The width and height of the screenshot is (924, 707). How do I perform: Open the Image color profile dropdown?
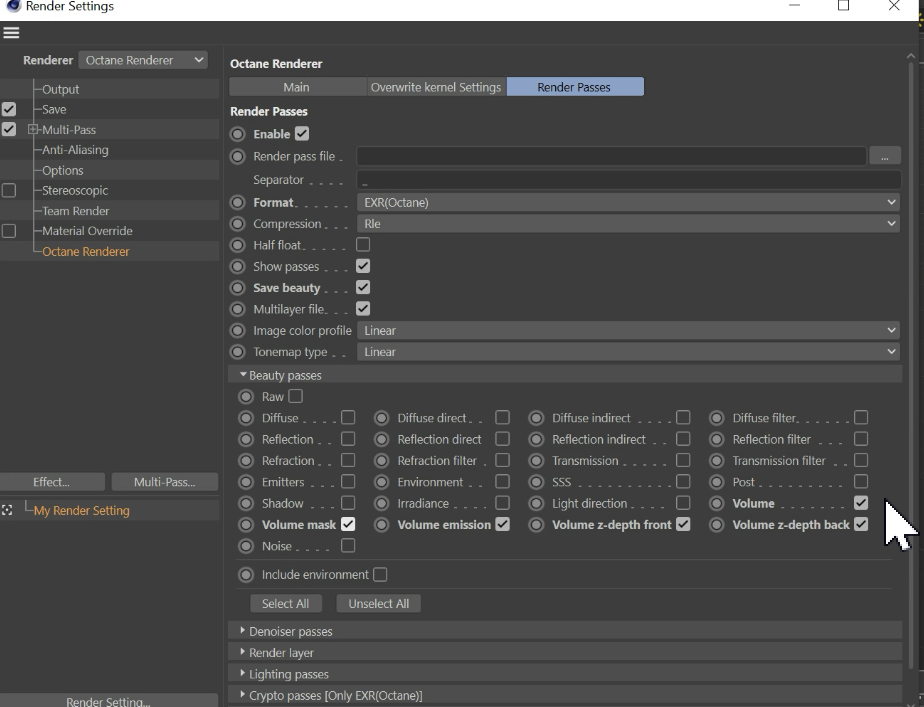pyautogui.click(x=628, y=331)
